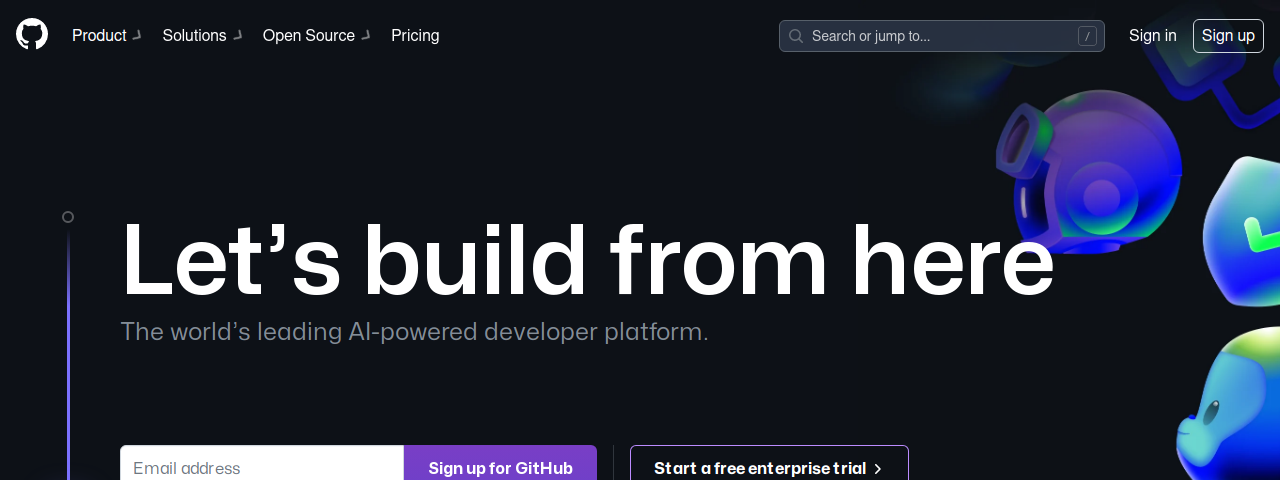The height and width of the screenshot is (480, 1280).
Task: Click the green checkmark shield illustration
Action: (x=1242, y=230)
